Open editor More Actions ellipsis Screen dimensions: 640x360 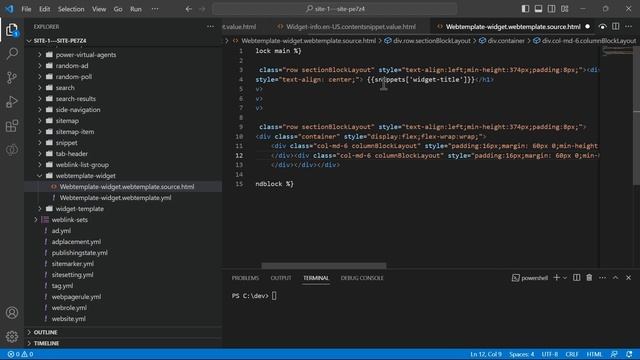629,27
